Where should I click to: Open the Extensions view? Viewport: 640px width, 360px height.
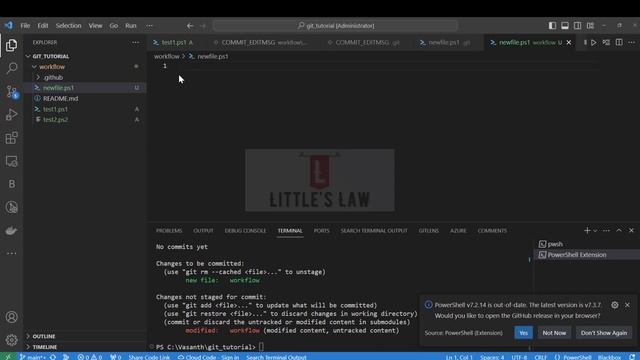(x=11, y=138)
